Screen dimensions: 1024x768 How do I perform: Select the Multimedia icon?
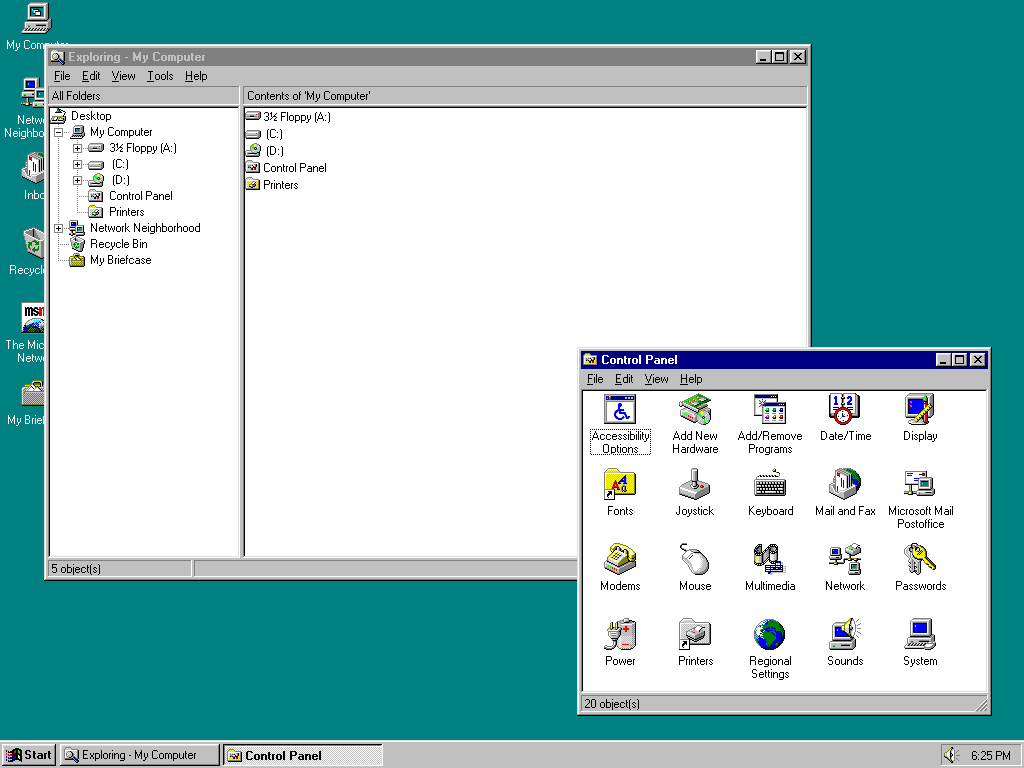[769, 560]
